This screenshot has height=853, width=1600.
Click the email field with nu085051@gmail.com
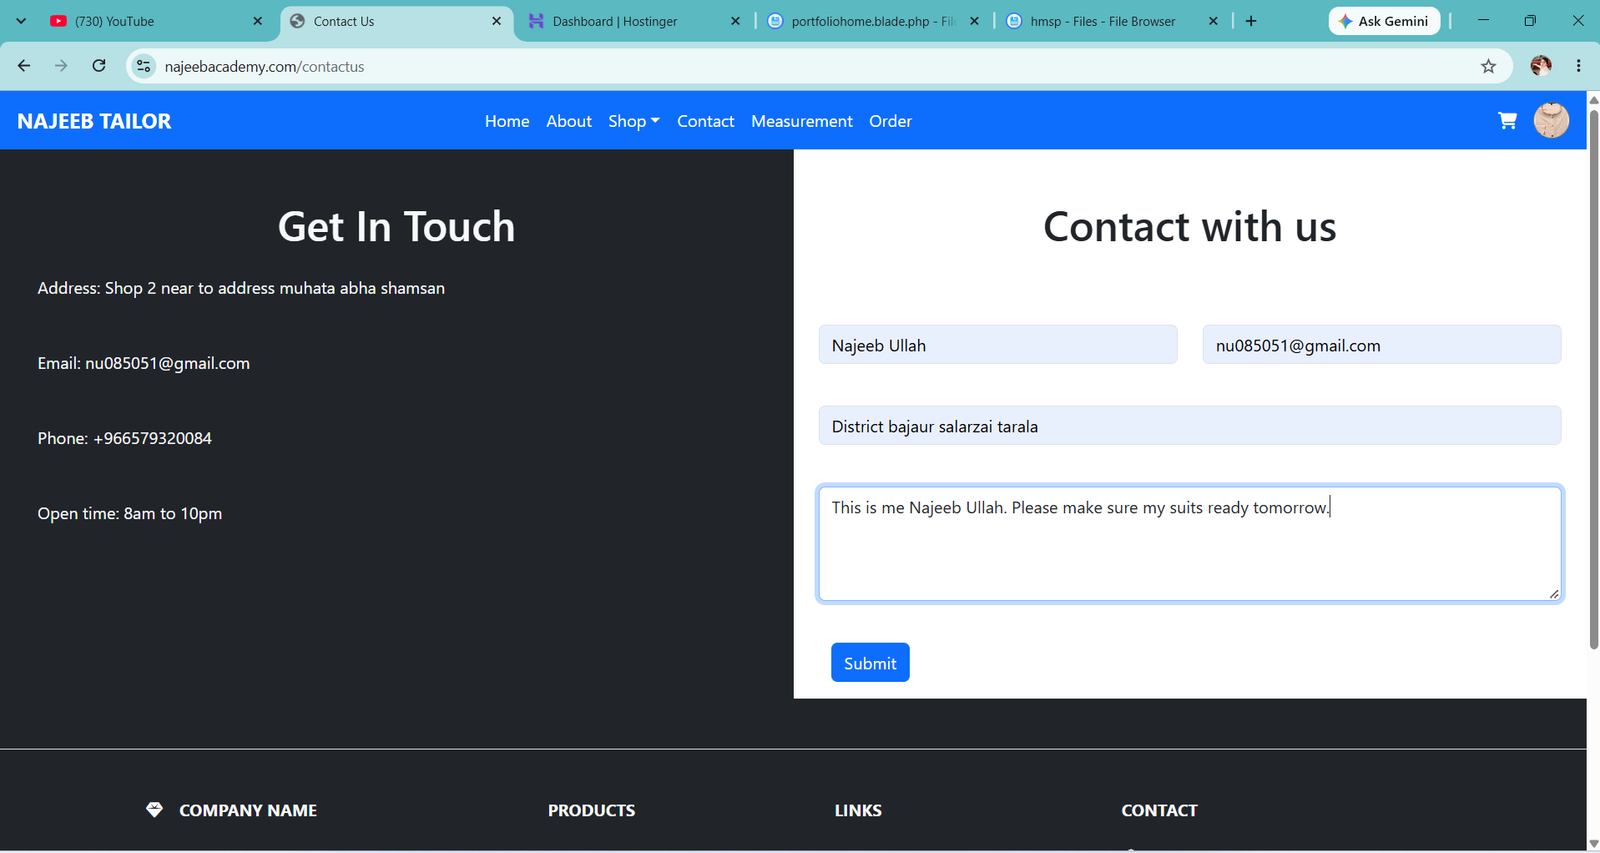tap(1381, 345)
